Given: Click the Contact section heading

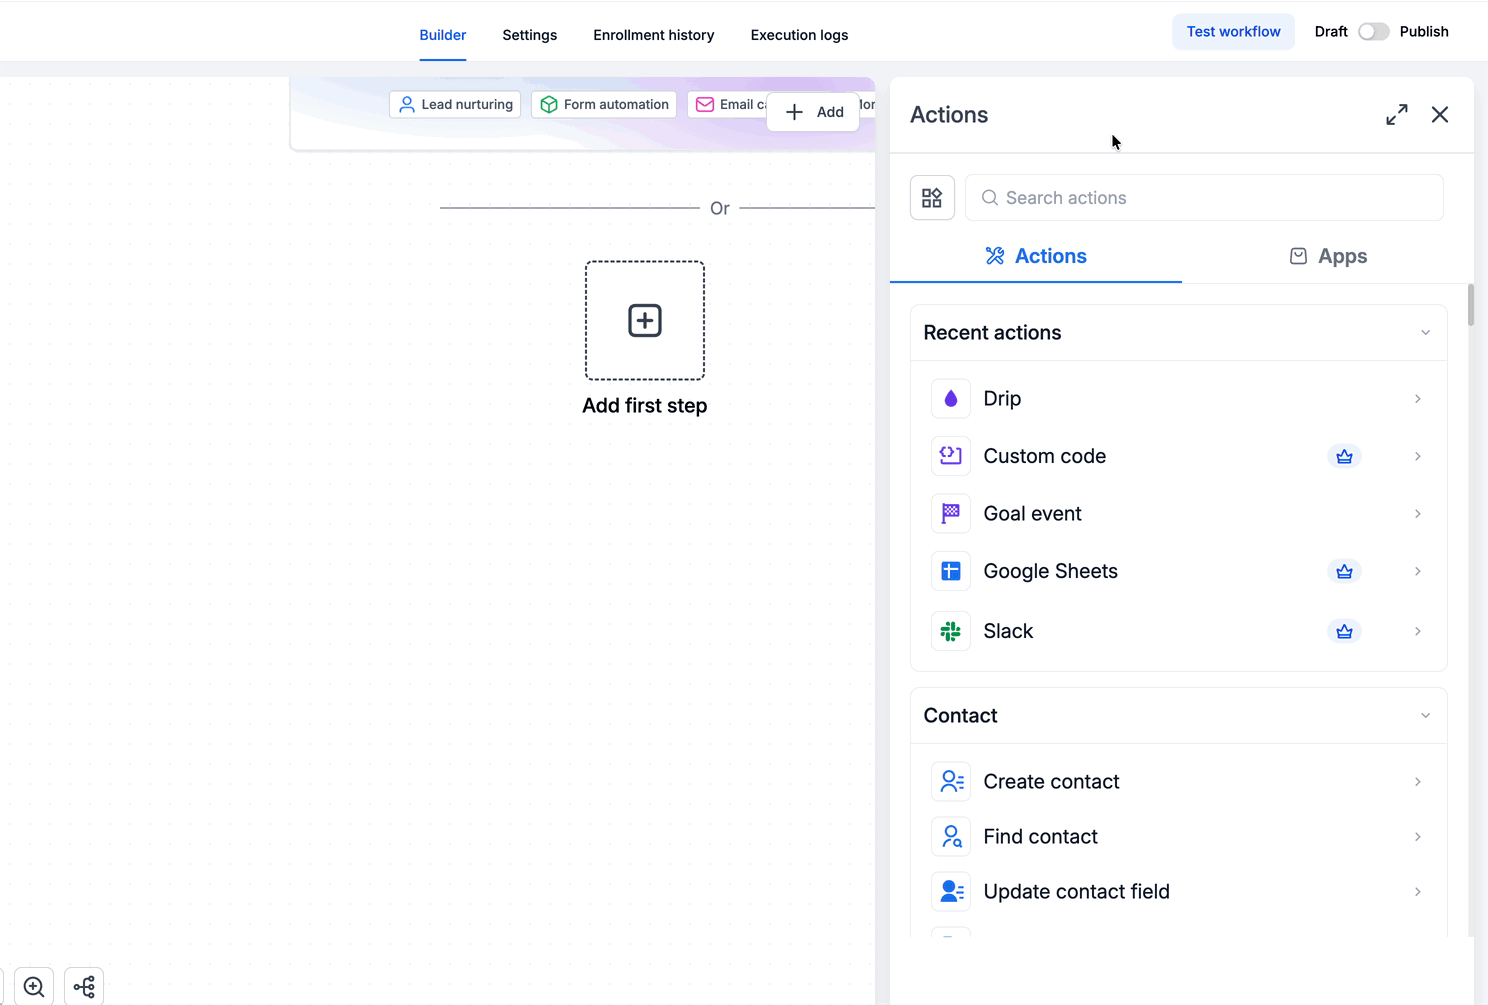Looking at the screenshot, I should coord(961,716).
